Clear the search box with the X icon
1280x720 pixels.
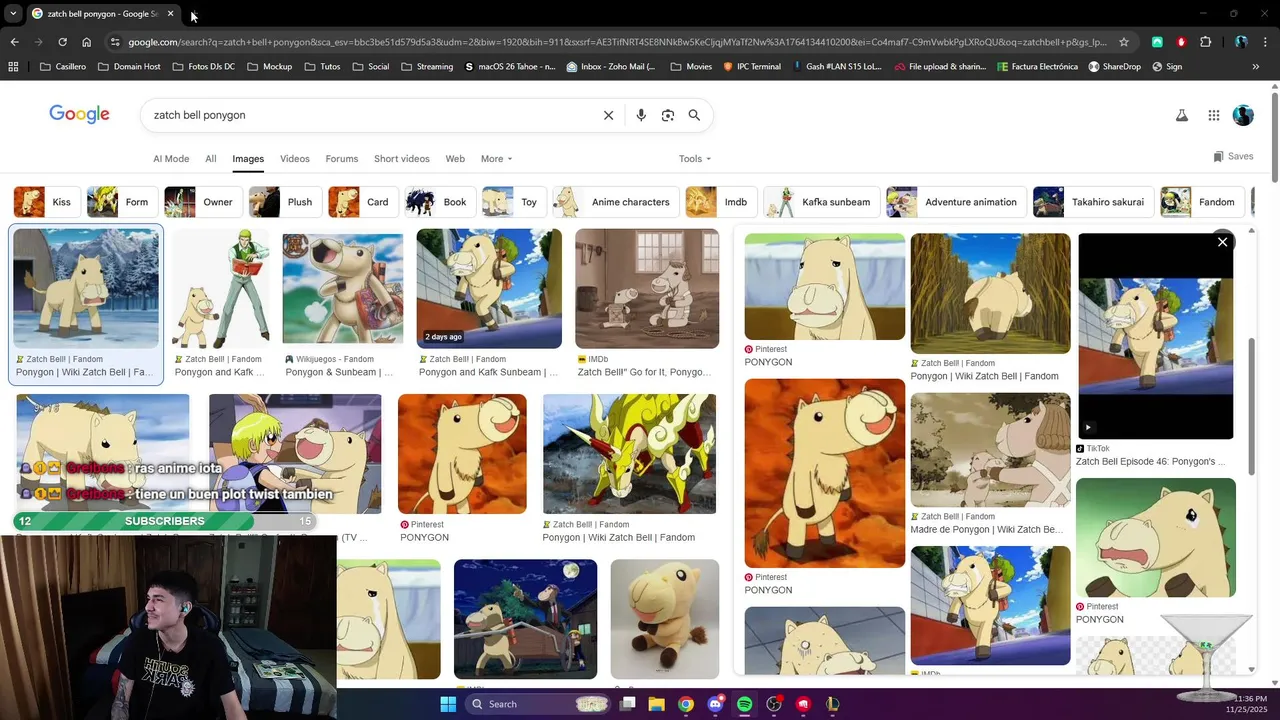pyautogui.click(x=608, y=115)
